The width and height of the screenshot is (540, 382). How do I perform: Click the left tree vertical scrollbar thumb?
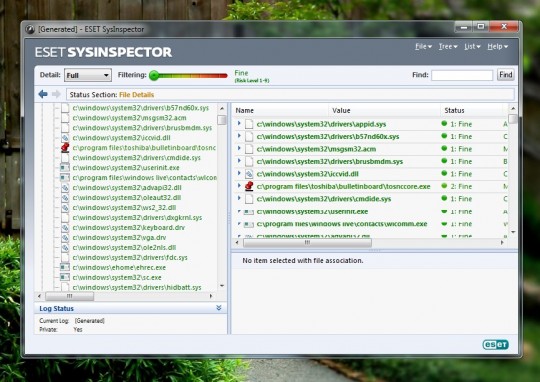[x=222, y=120]
